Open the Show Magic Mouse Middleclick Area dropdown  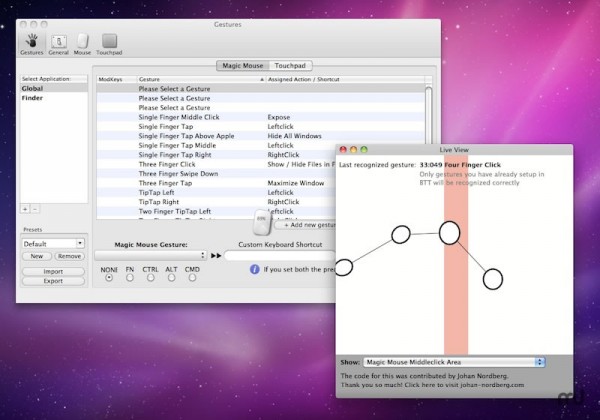coord(454,362)
